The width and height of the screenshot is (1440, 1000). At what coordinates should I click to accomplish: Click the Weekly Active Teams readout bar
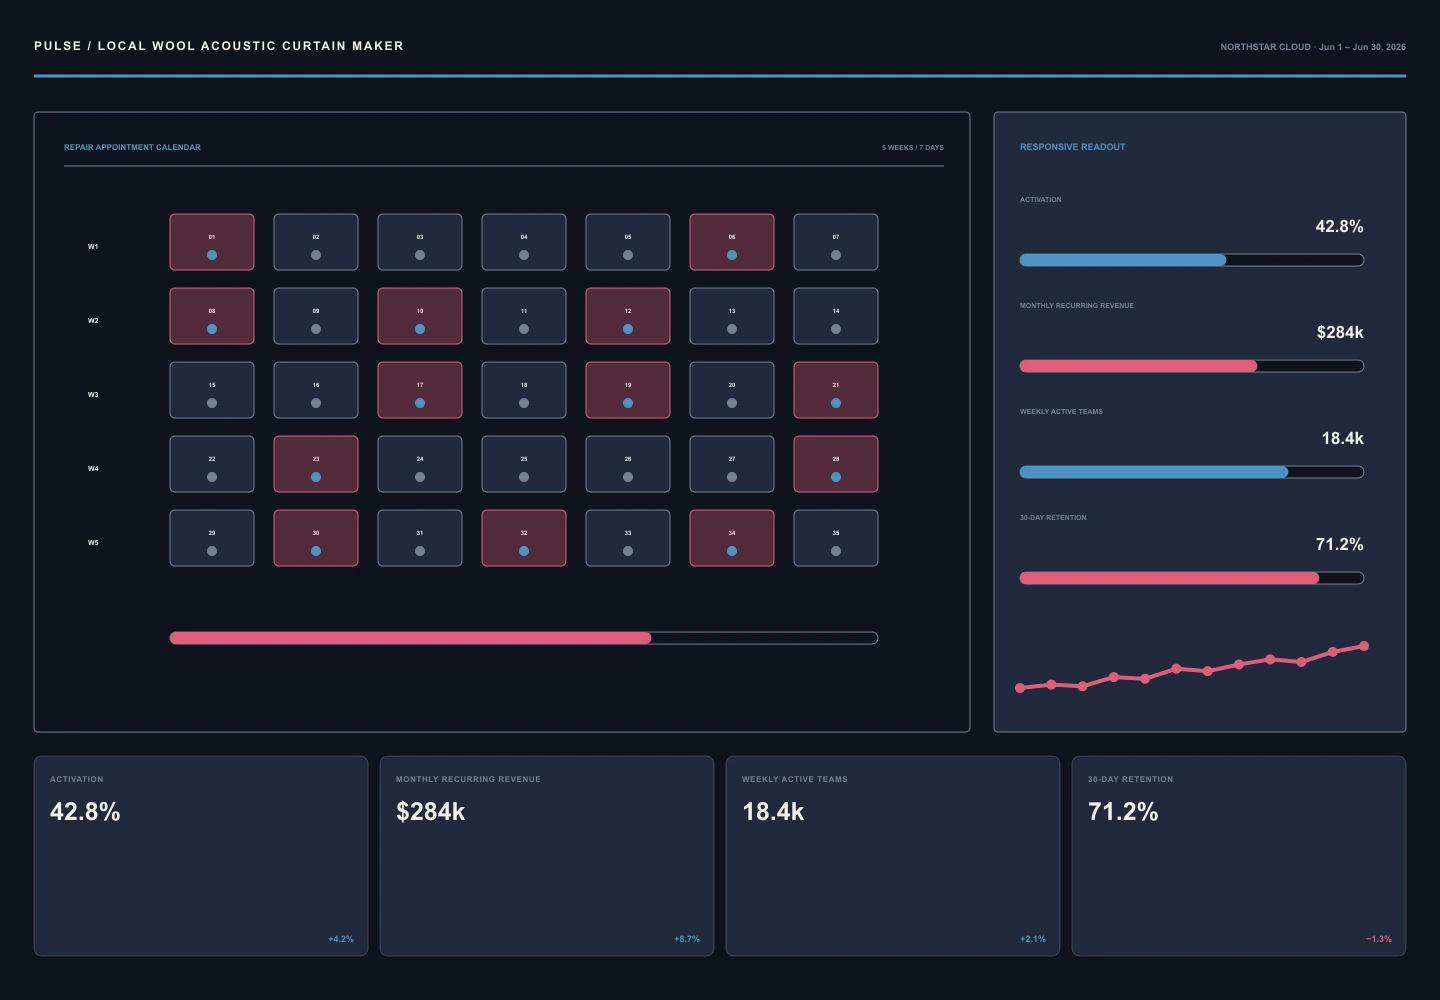pos(1192,472)
